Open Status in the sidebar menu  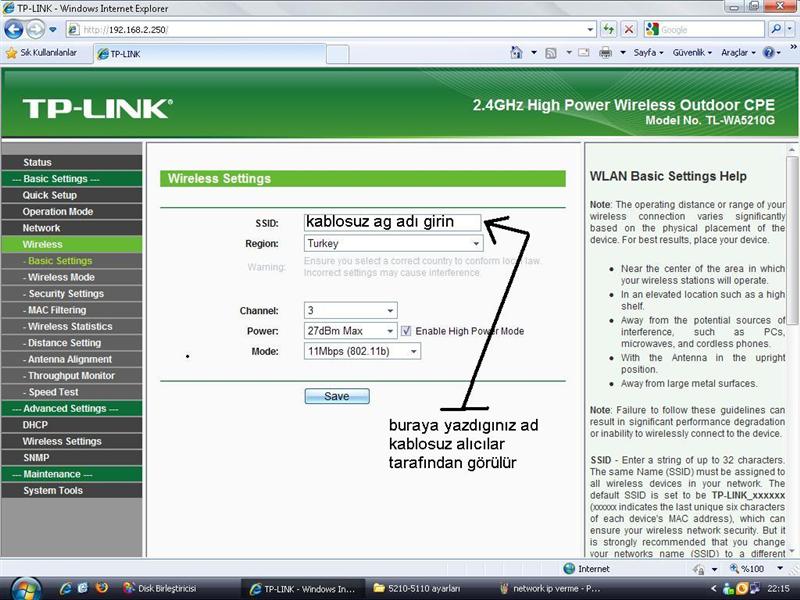pyautogui.click(x=72, y=162)
